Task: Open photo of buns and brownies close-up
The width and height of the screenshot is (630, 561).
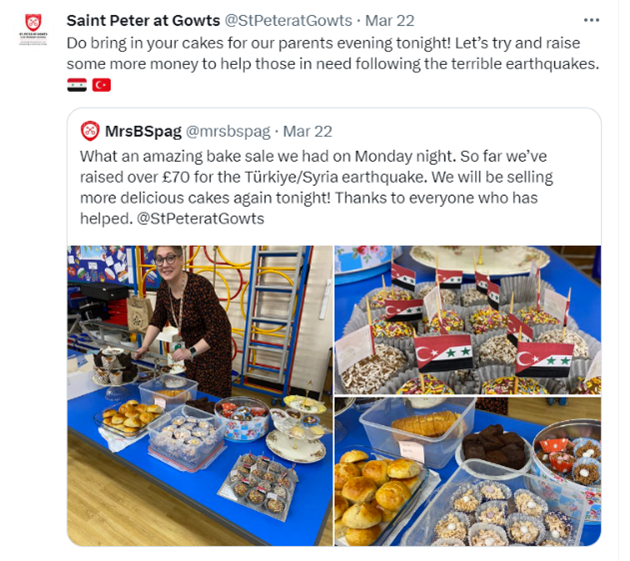Action: tap(468, 471)
